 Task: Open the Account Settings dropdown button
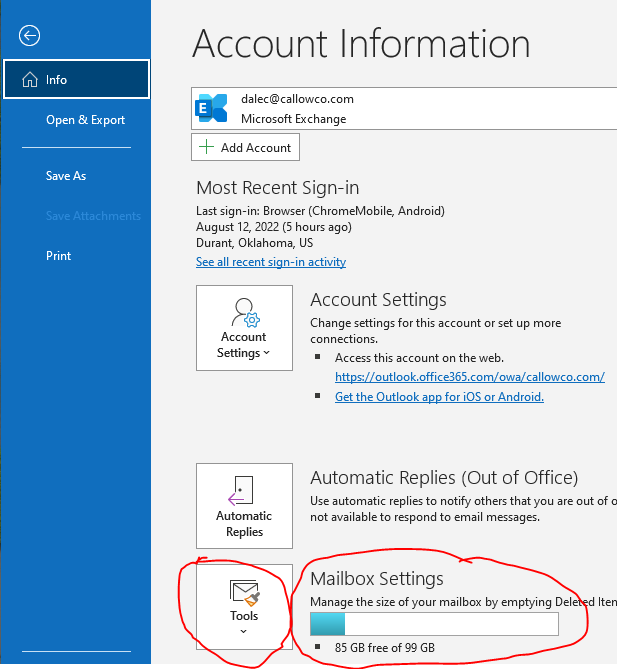click(244, 328)
